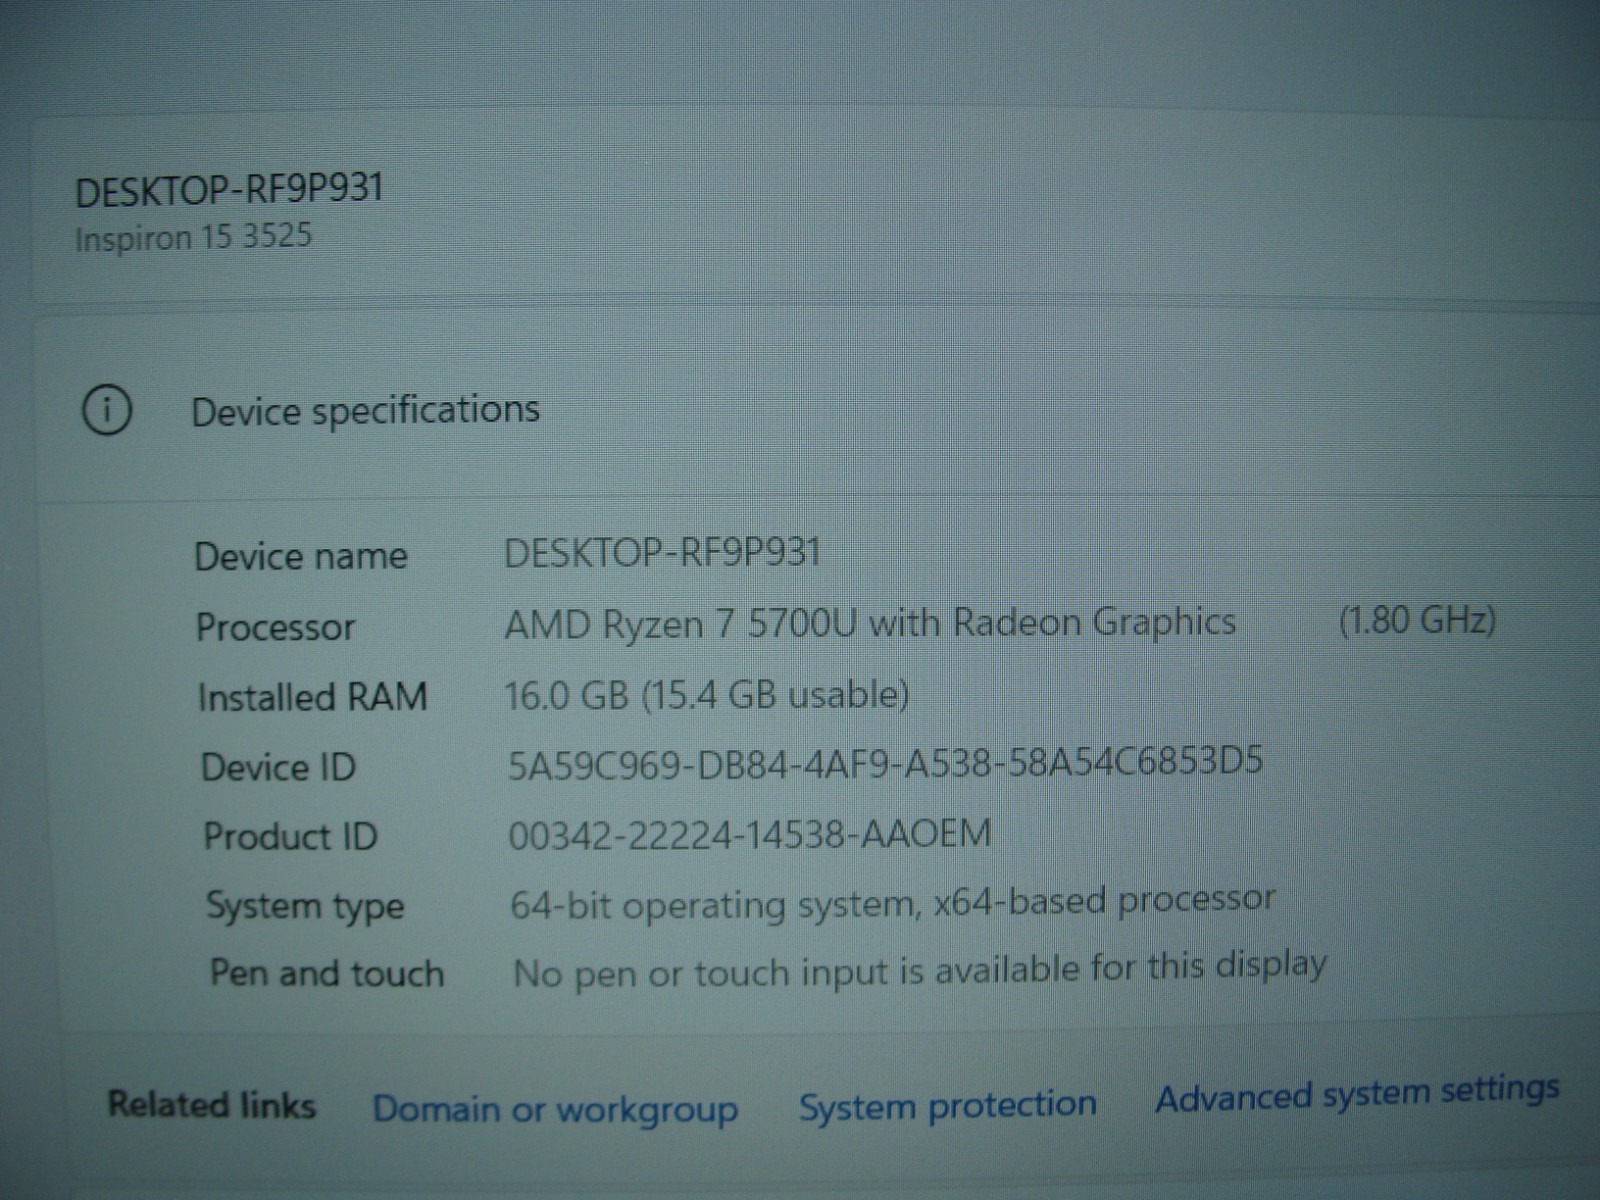Select 16.0 GB (15.4 GB usable) value

pos(707,694)
